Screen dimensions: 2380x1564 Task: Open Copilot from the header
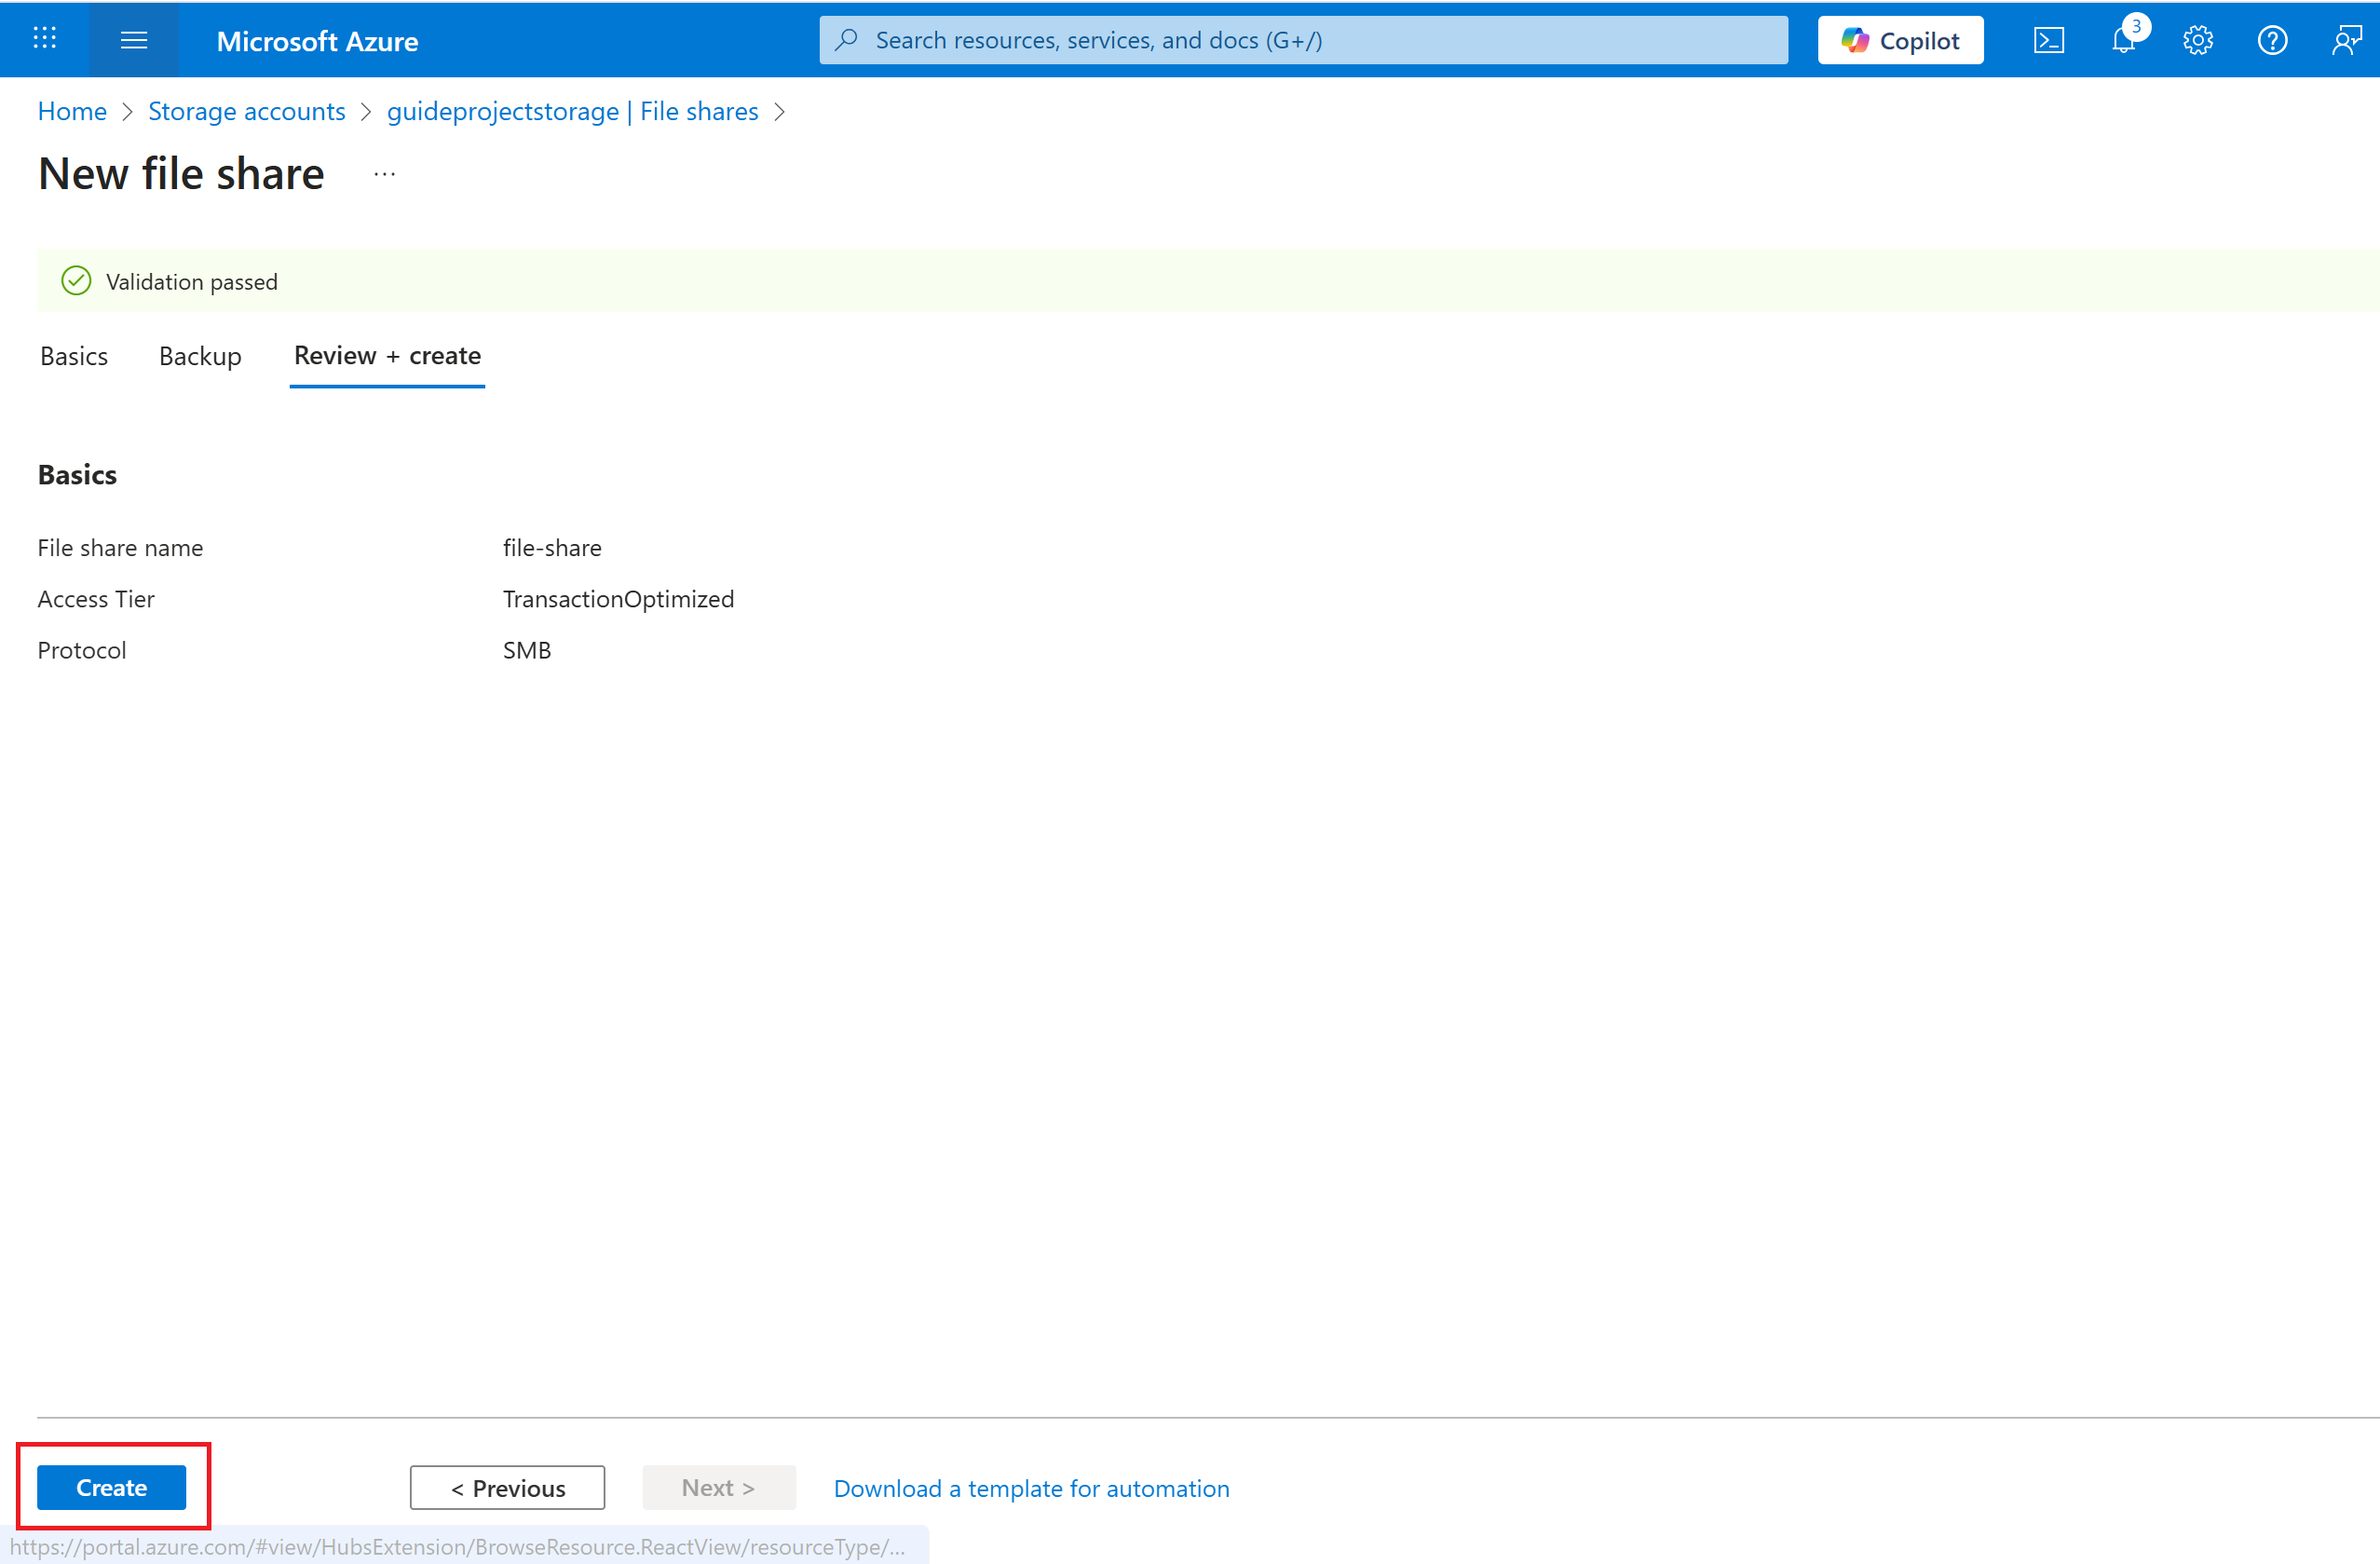(x=1900, y=40)
